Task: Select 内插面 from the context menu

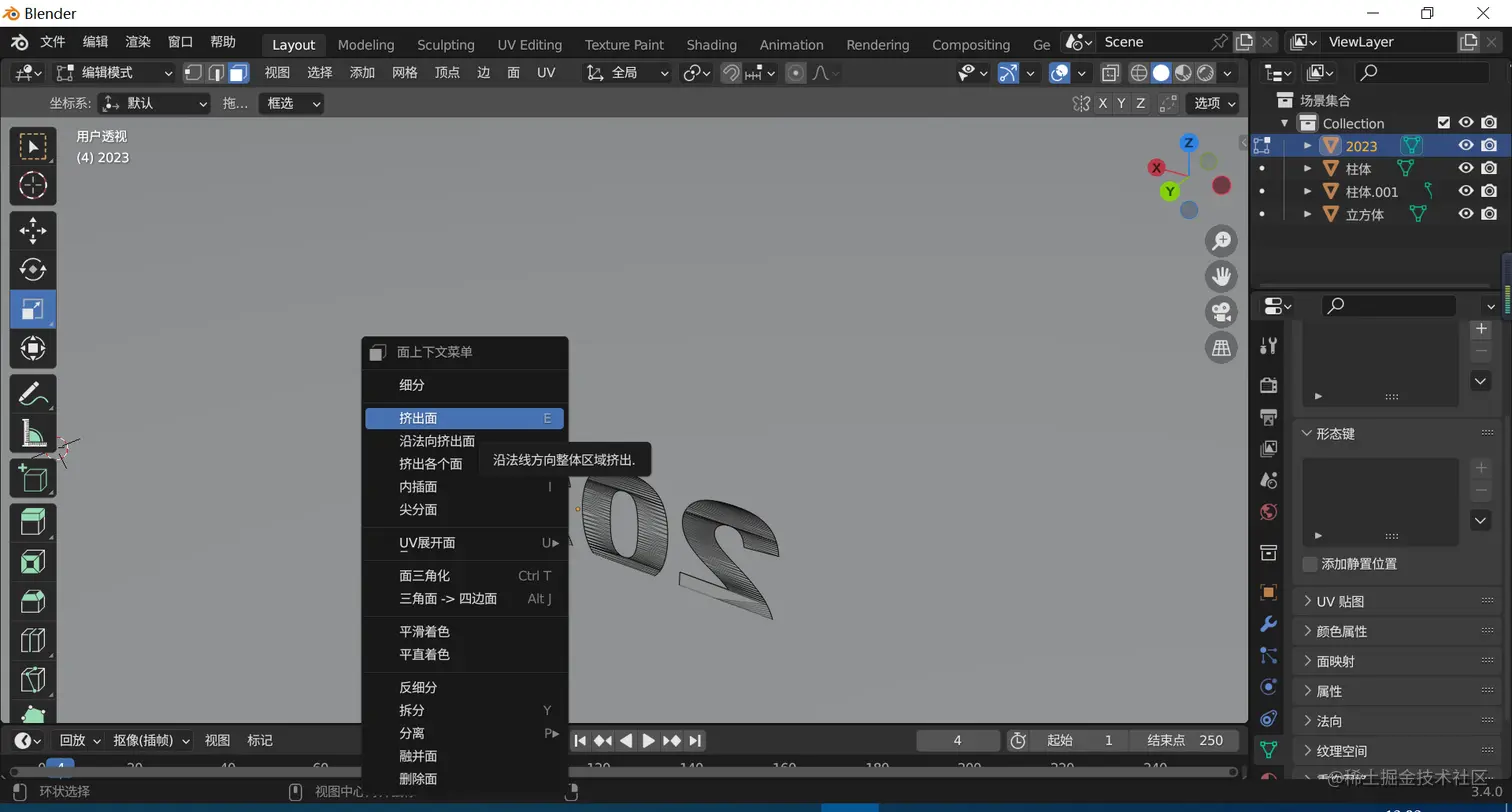Action: click(465, 487)
